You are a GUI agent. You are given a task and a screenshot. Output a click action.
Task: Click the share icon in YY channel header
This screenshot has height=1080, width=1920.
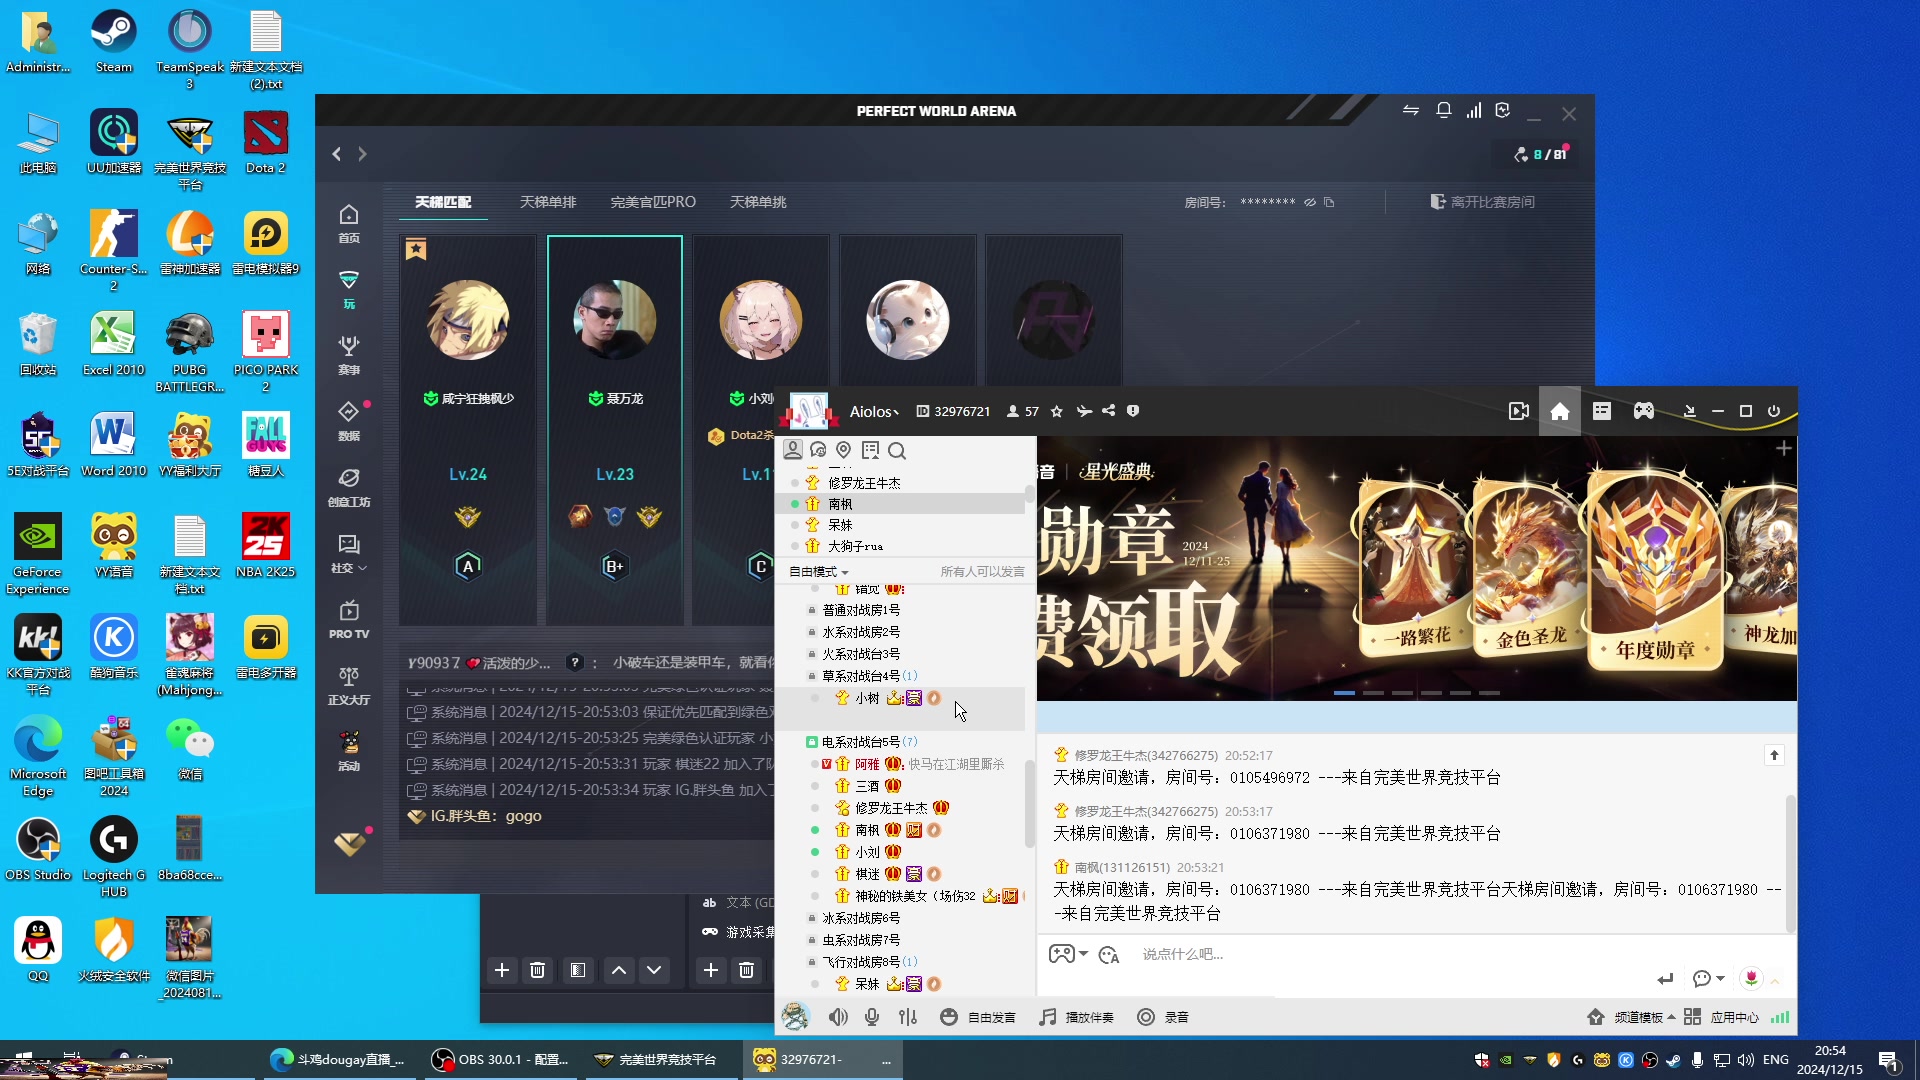[1108, 411]
